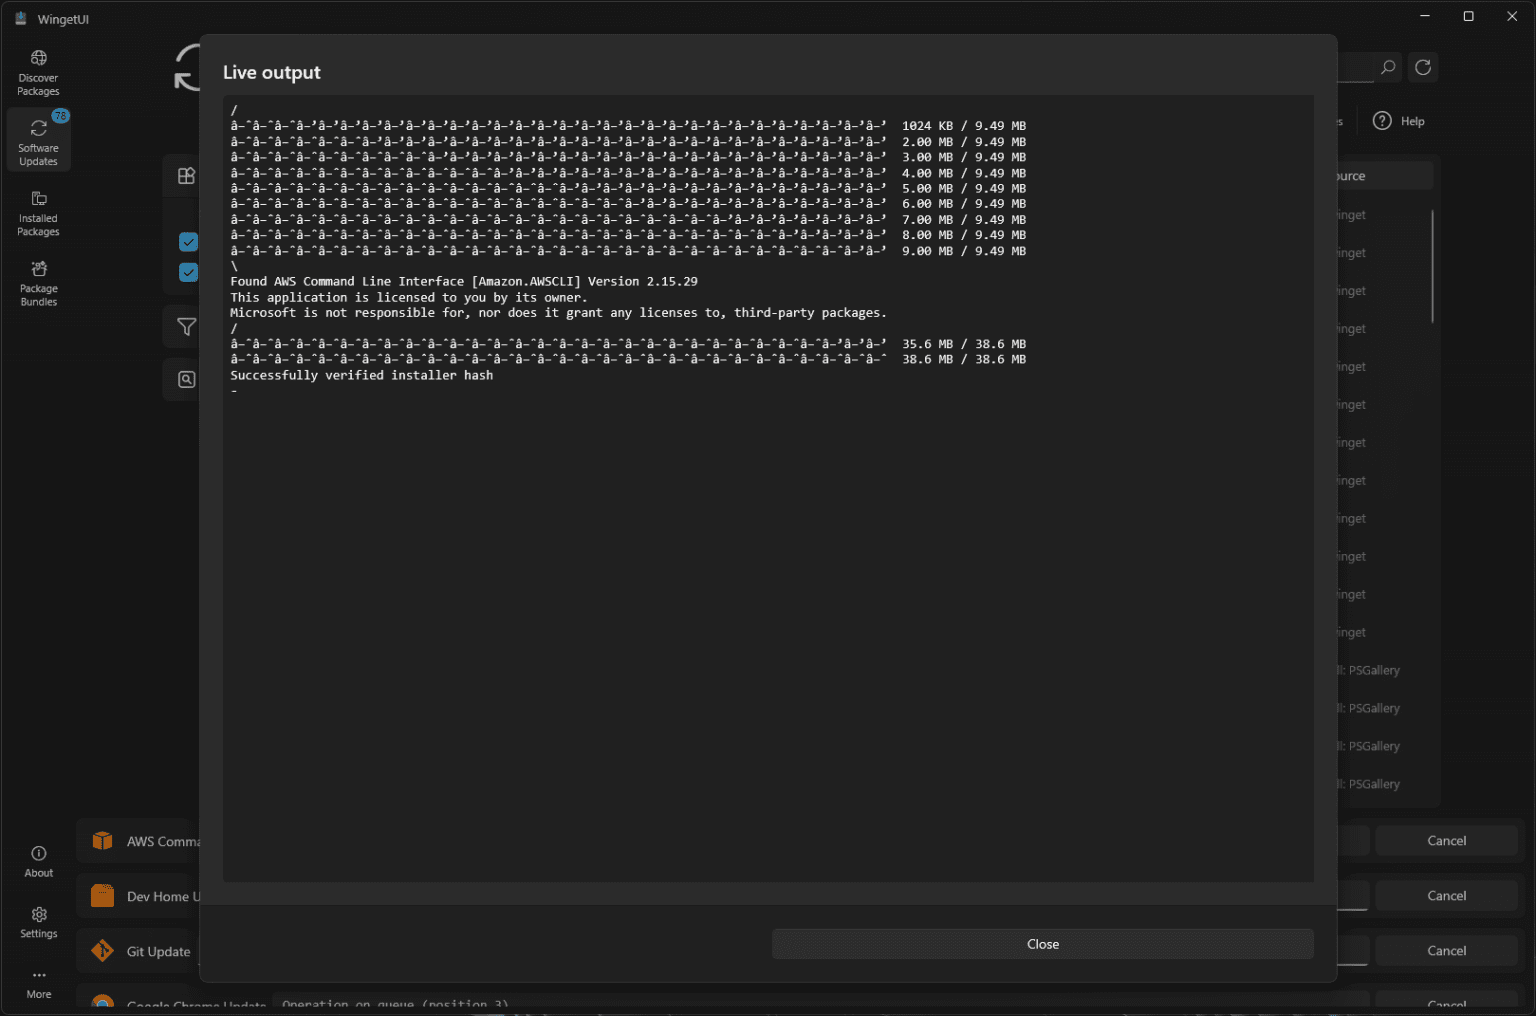This screenshot has width=1536, height=1016.
Task: Open the Help tab
Action: point(1399,120)
